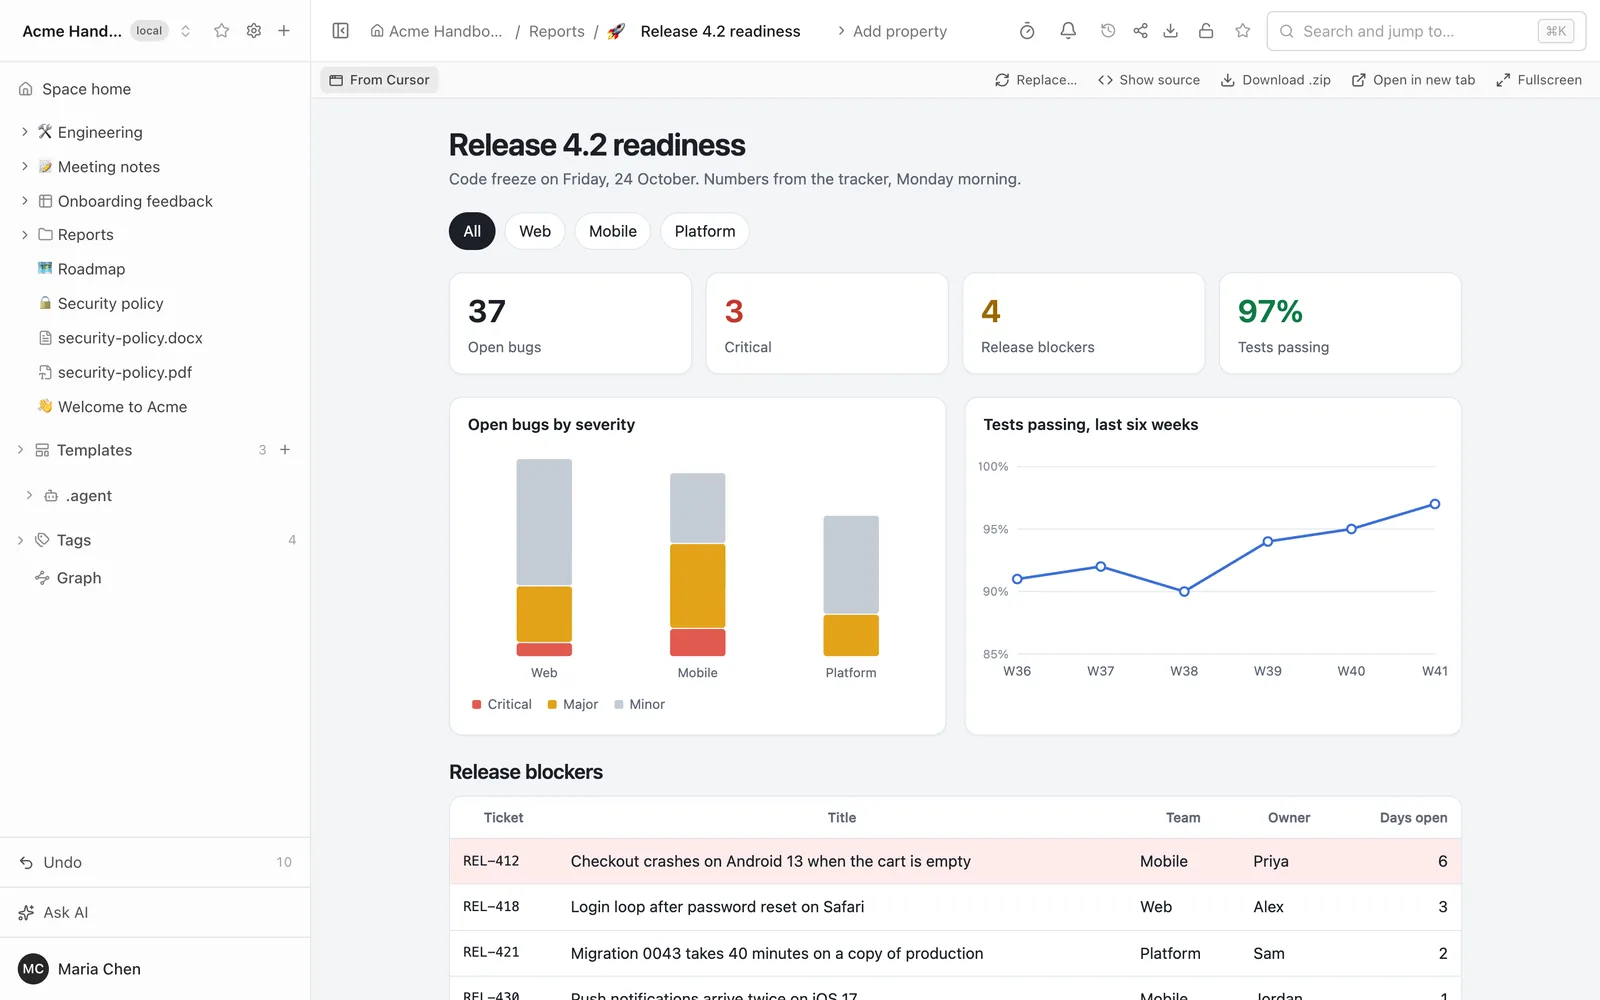The height and width of the screenshot is (1000, 1600).
Task: Expand the Reports folder
Action: click(25, 235)
